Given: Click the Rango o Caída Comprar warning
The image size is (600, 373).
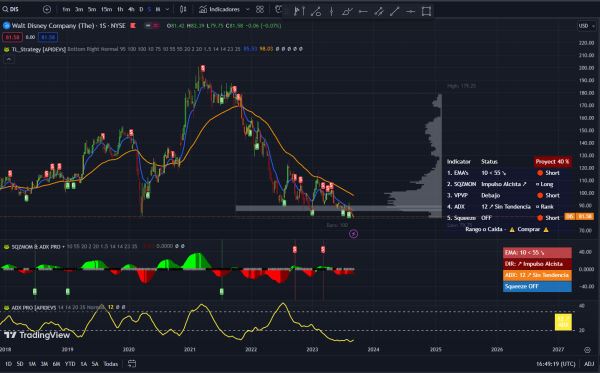Looking at the screenshot, I should pyautogui.click(x=507, y=229).
